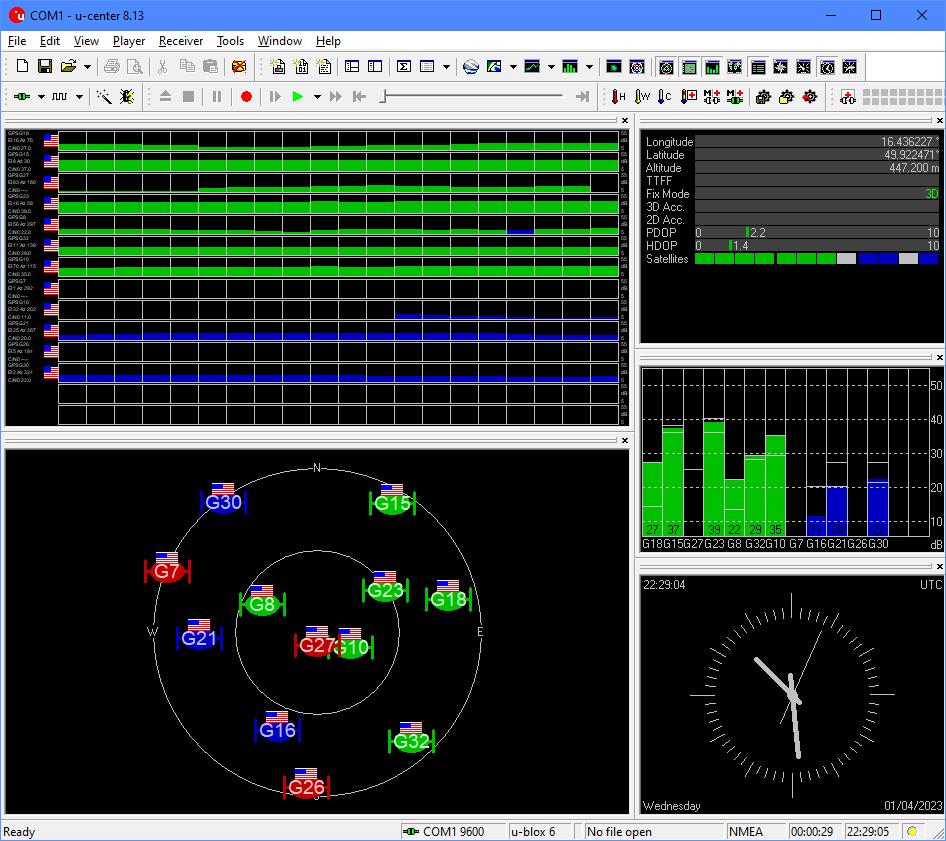The image size is (946, 841).
Task: Click the Hotstart icon marked H
Action: pyautogui.click(x=619, y=97)
